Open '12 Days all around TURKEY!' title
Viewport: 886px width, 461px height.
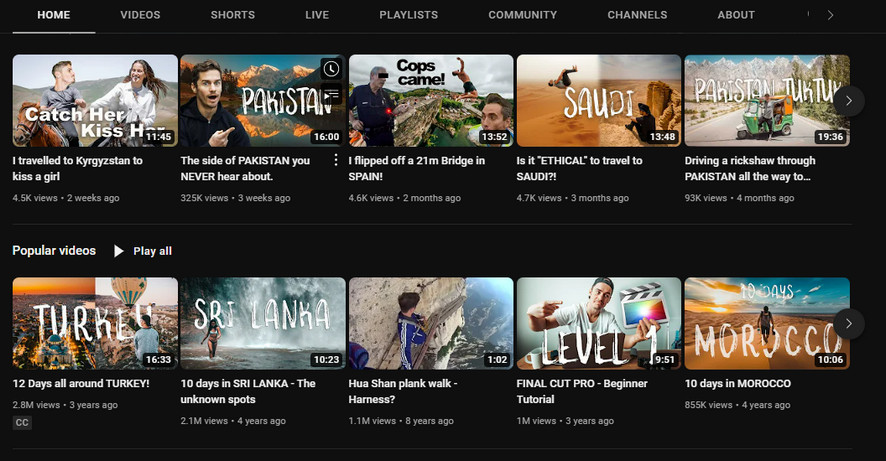point(81,384)
